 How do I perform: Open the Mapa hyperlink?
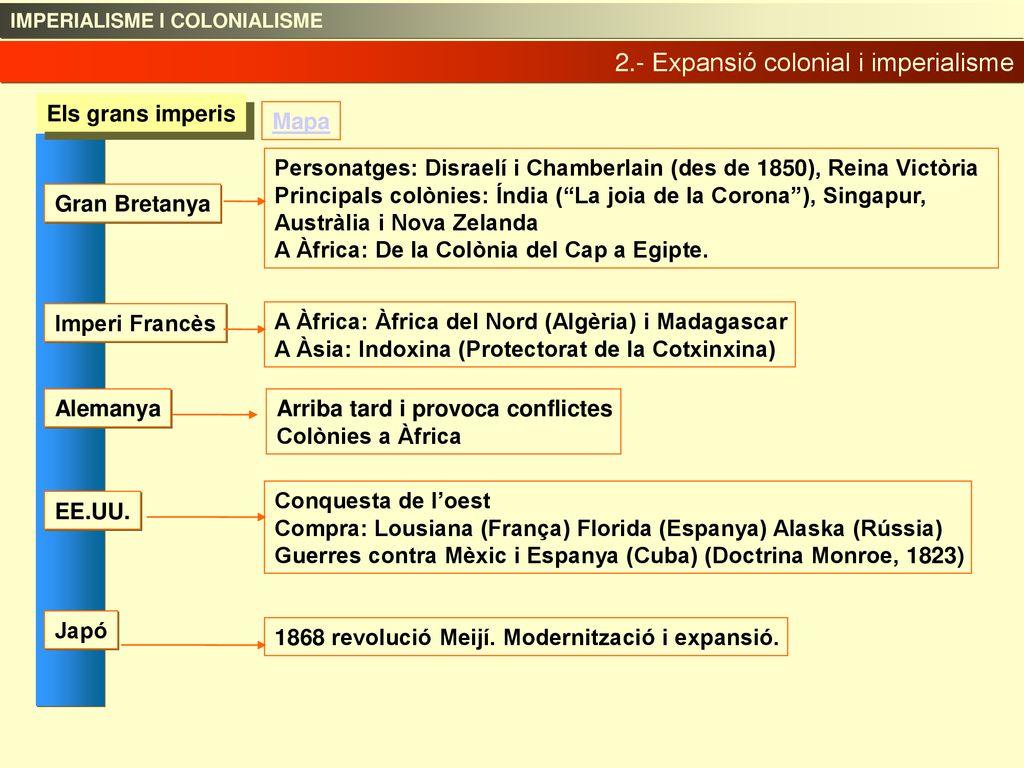[300, 121]
